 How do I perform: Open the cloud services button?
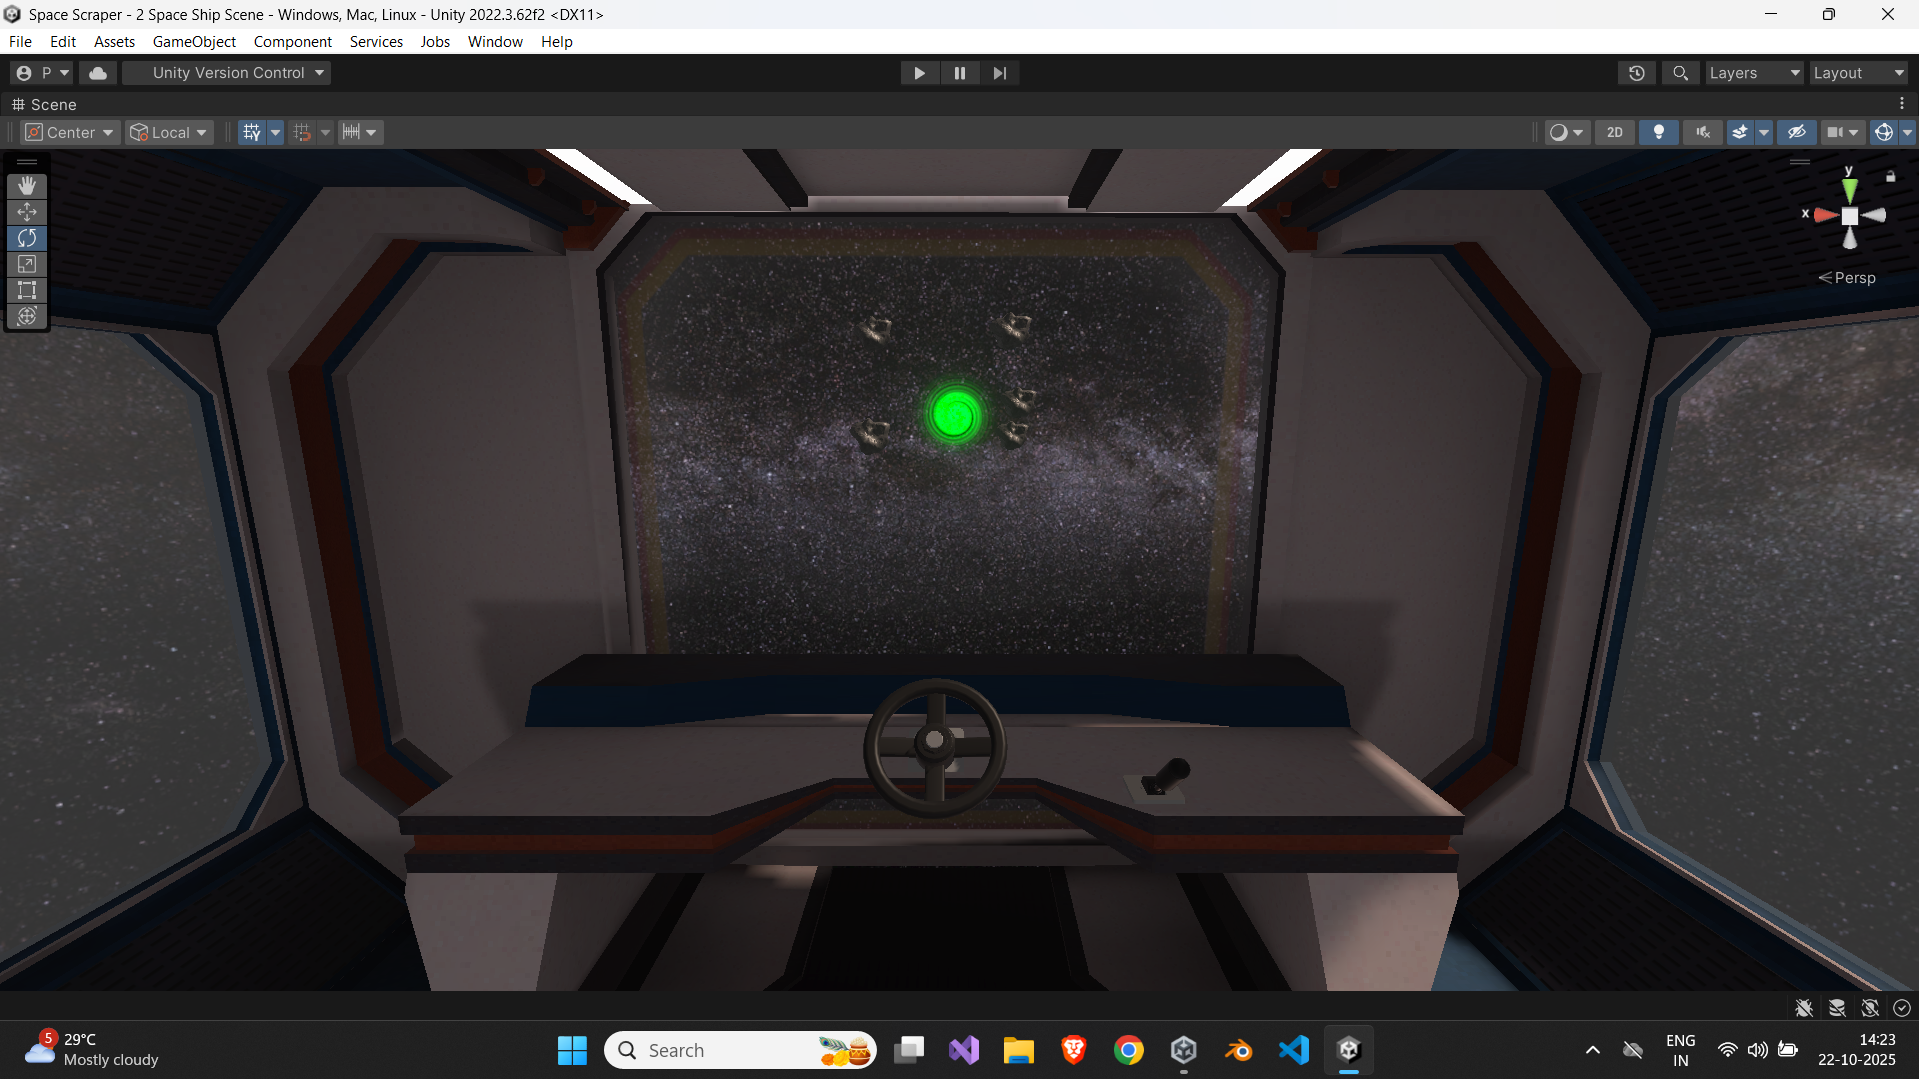click(x=98, y=73)
